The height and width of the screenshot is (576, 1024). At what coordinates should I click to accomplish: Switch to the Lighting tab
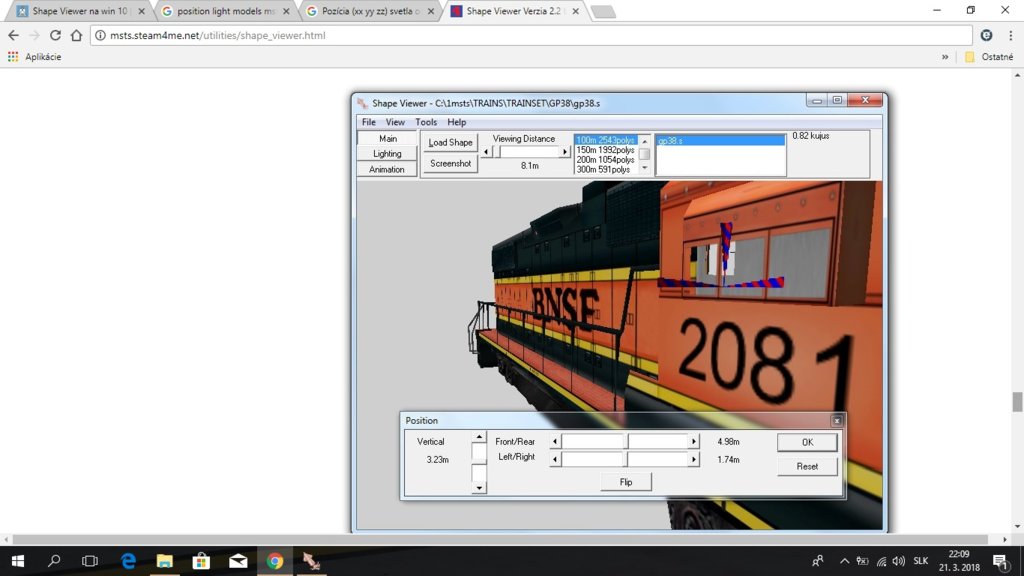(387, 154)
